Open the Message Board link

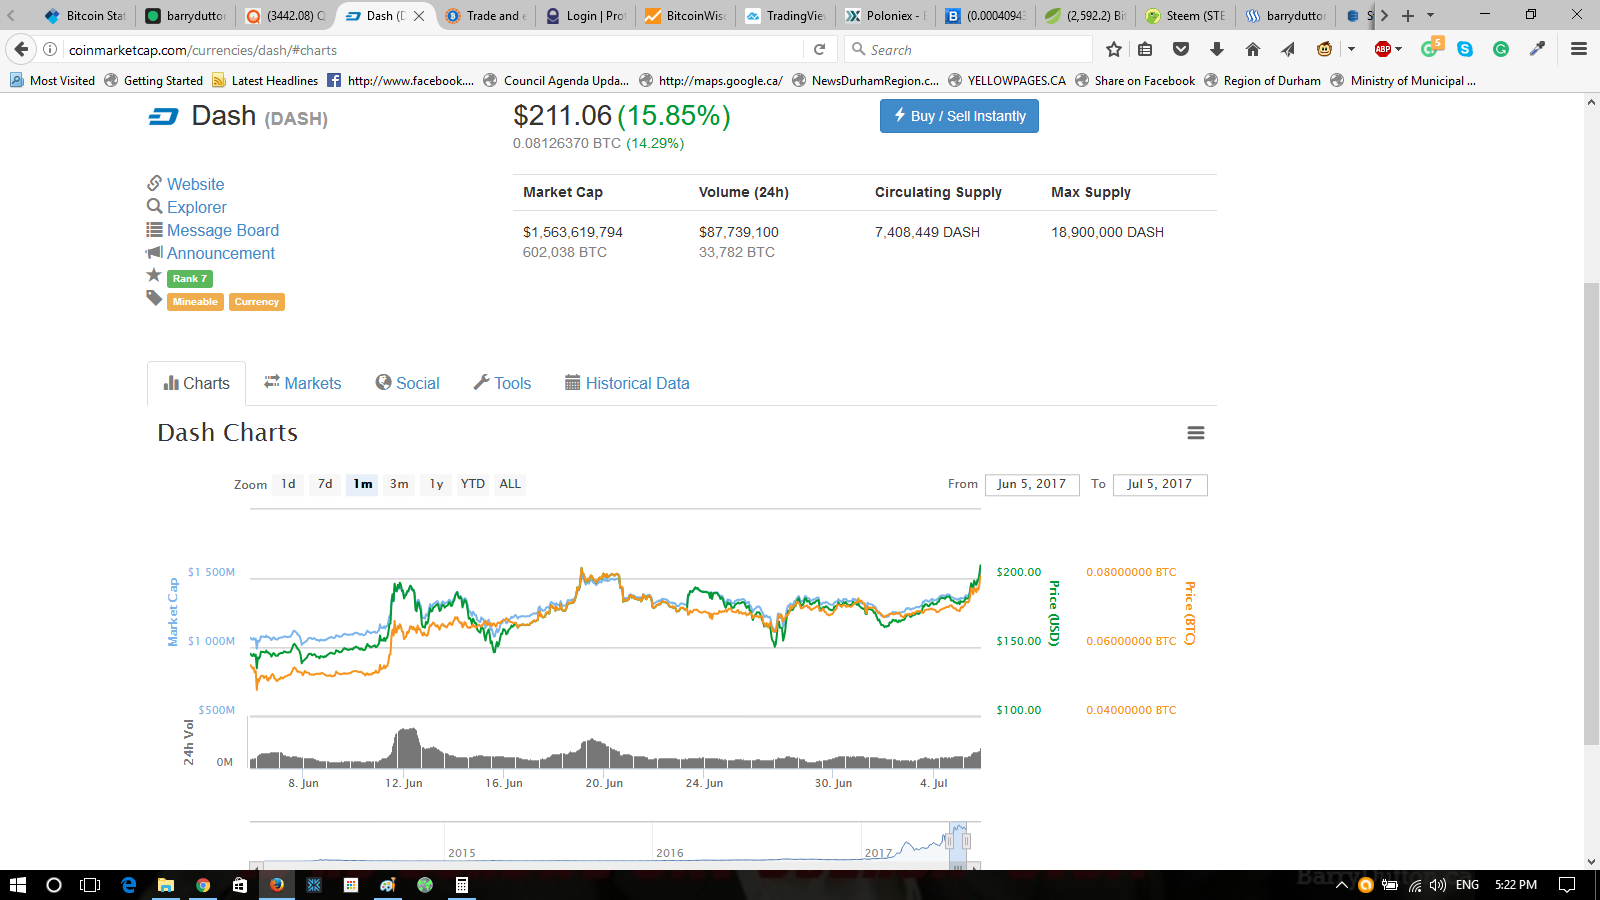(223, 230)
